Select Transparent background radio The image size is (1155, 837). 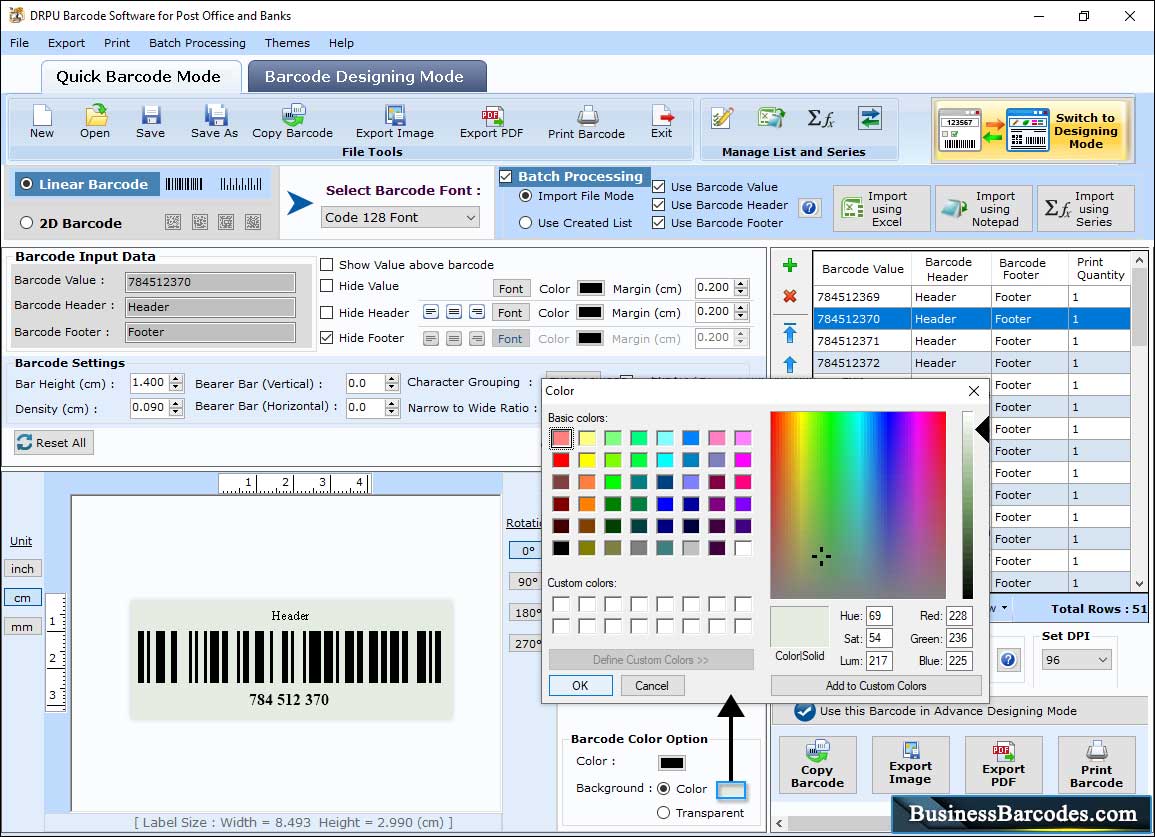(664, 813)
